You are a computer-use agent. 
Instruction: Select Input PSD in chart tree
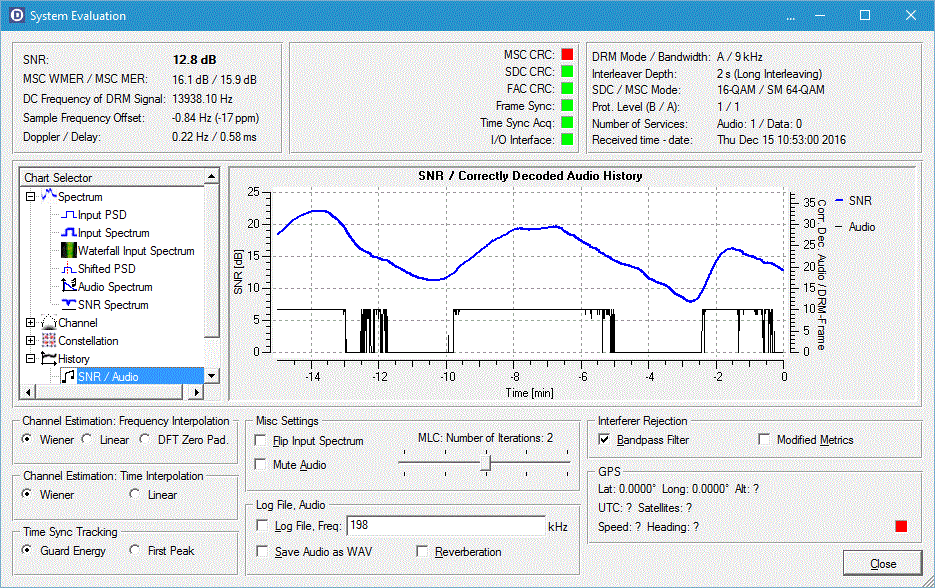click(102, 215)
